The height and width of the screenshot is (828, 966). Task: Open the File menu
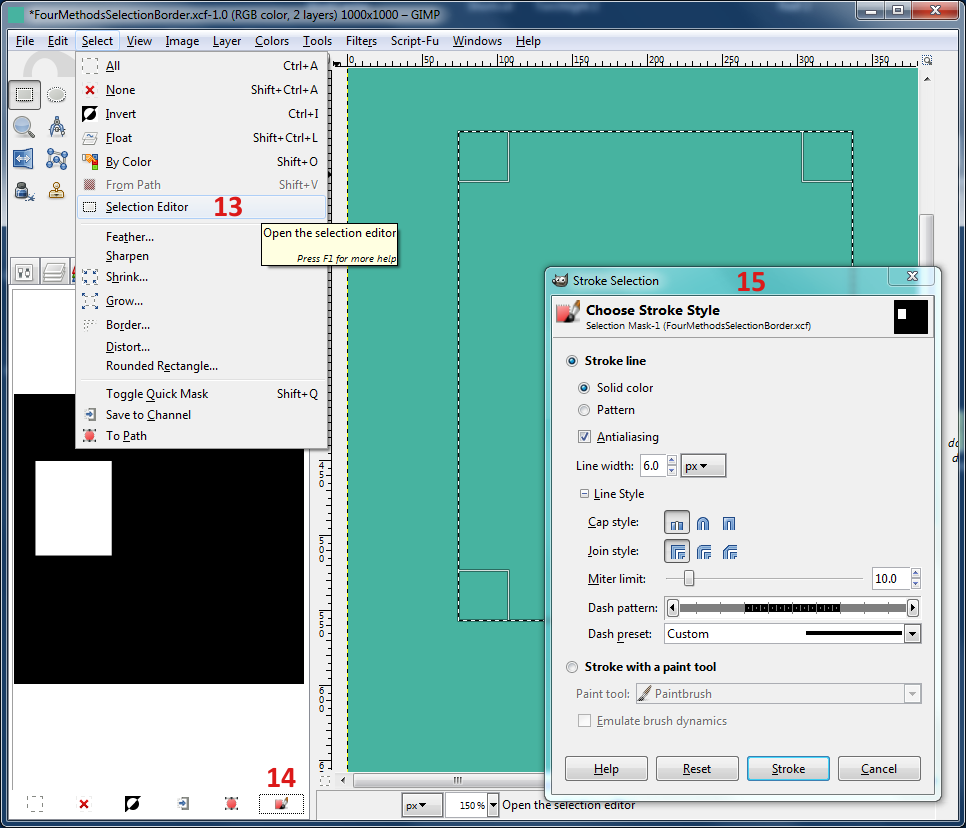pyautogui.click(x=25, y=41)
